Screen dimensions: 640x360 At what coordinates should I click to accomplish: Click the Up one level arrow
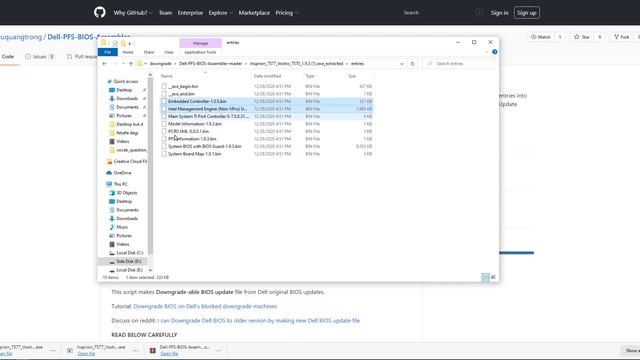click(x=131, y=64)
